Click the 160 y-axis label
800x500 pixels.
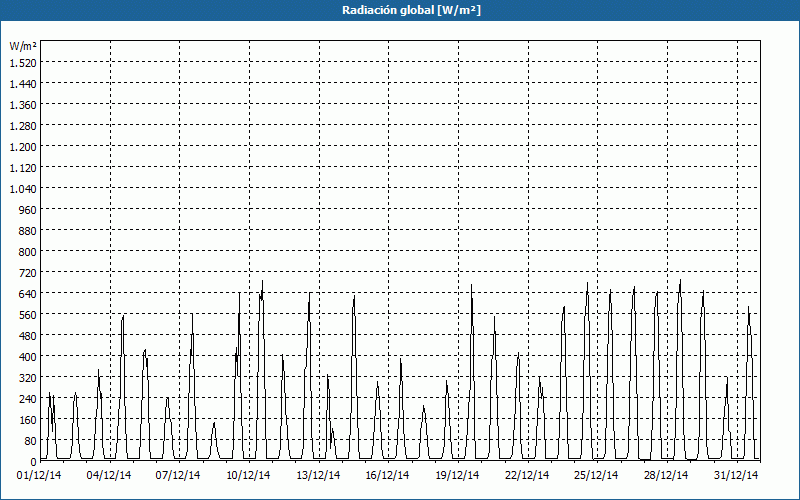coord(26,419)
